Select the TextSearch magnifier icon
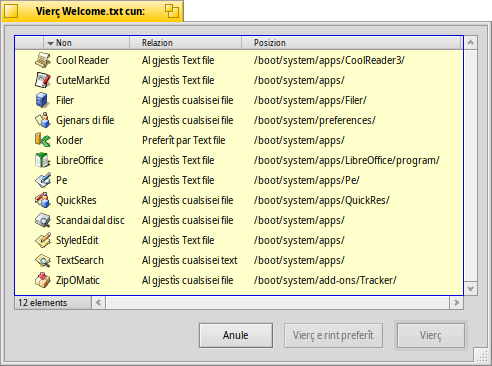Image resolution: width=492 pixels, height=366 pixels. (43, 260)
